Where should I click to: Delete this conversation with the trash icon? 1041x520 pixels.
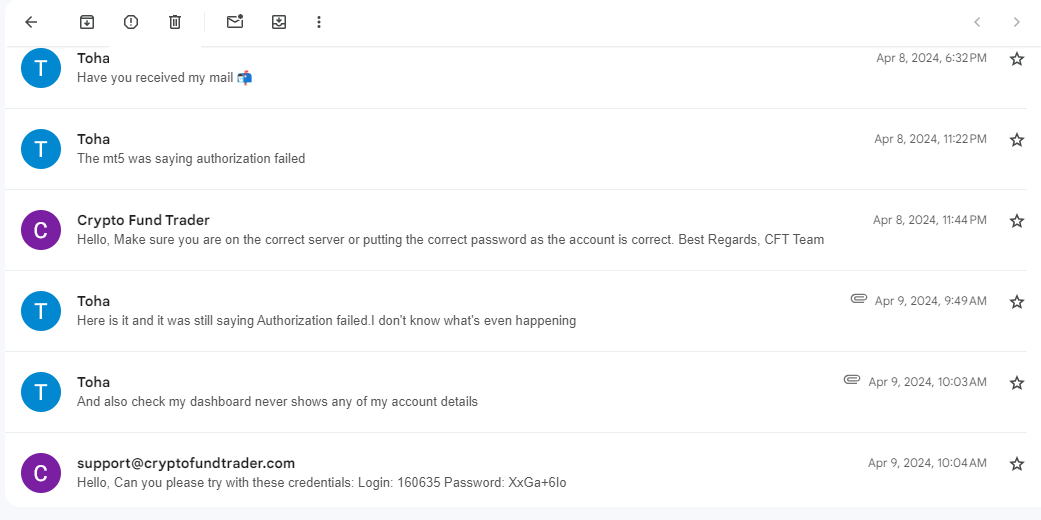point(175,22)
